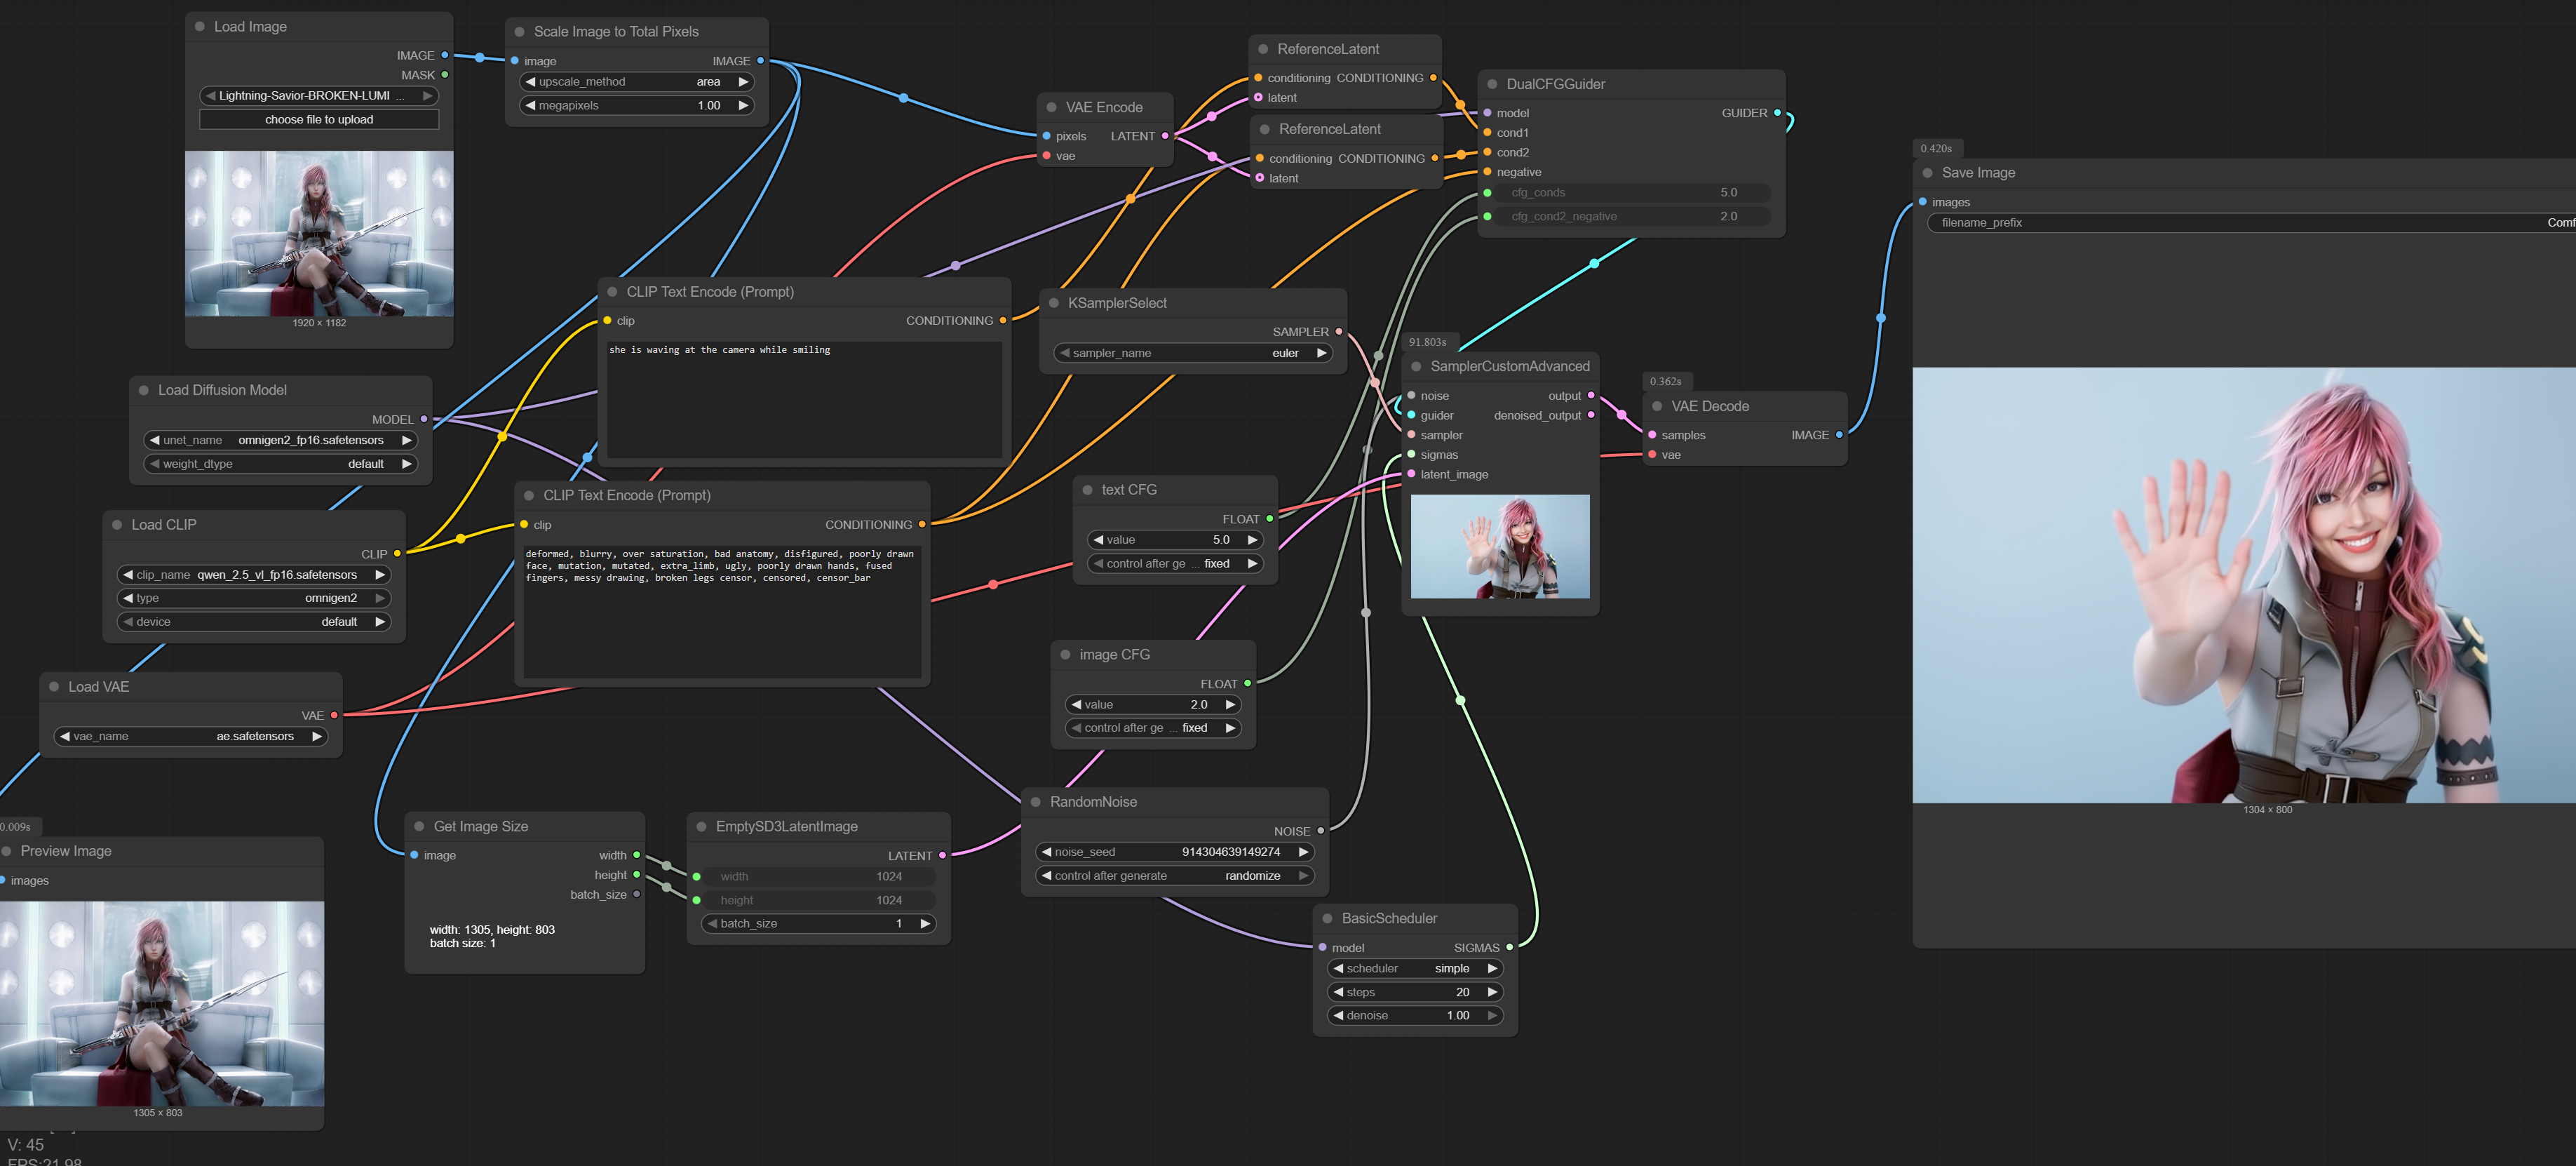
Task: Collapse the Scale Image to Total Pixels node
Action: (x=520, y=32)
